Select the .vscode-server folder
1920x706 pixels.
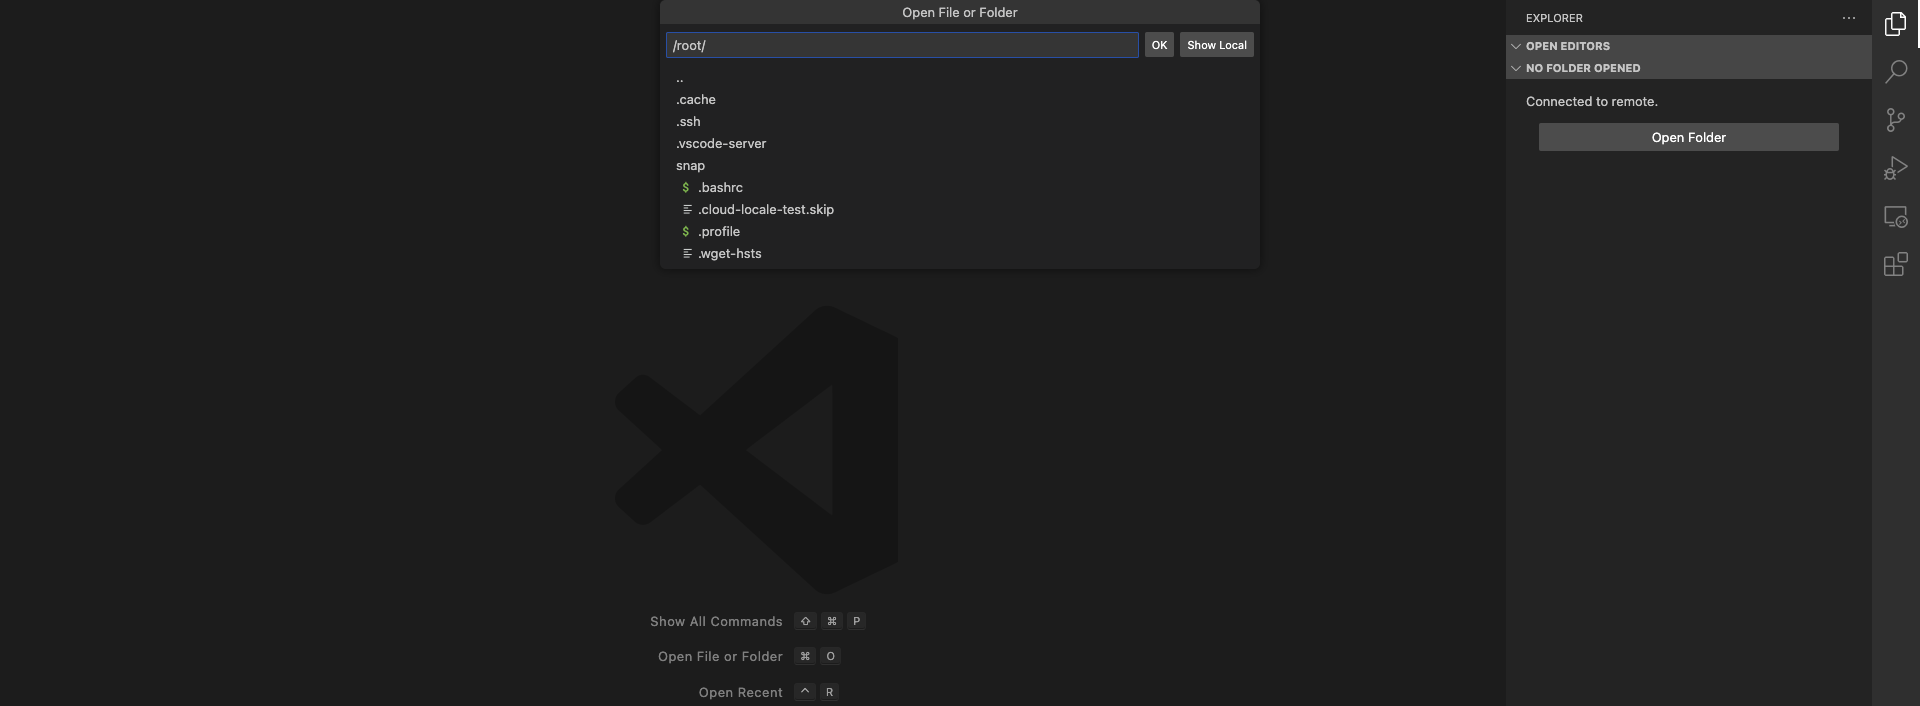tap(721, 144)
